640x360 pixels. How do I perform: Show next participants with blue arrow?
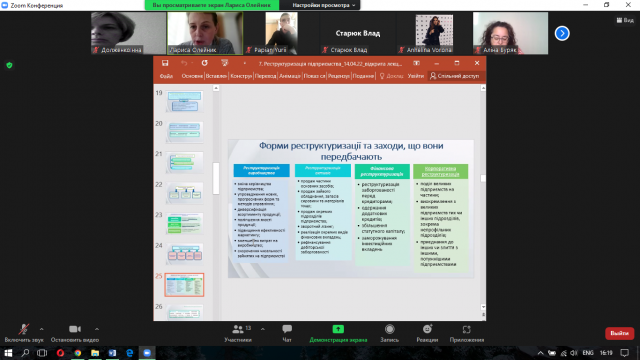click(562, 33)
